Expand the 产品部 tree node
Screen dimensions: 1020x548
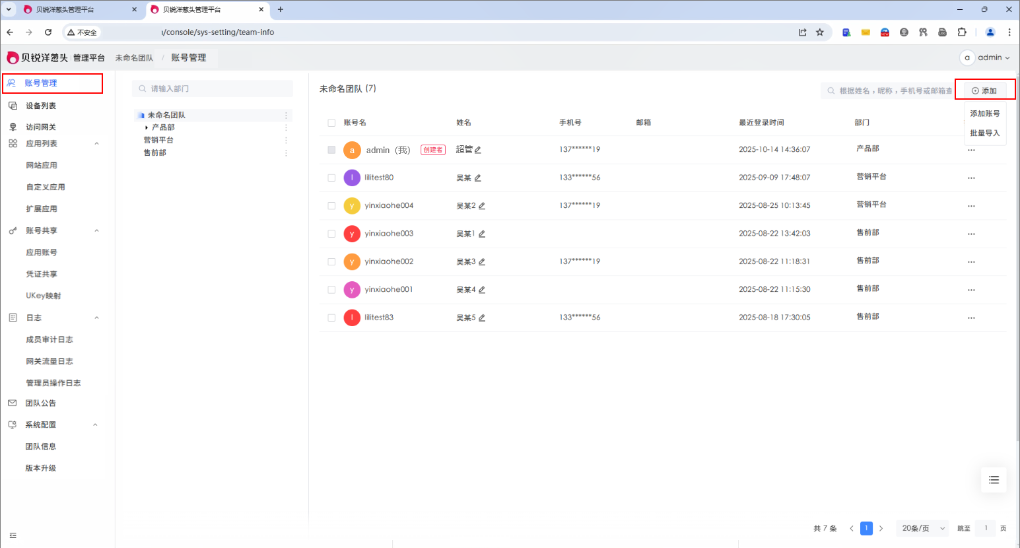pos(147,128)
